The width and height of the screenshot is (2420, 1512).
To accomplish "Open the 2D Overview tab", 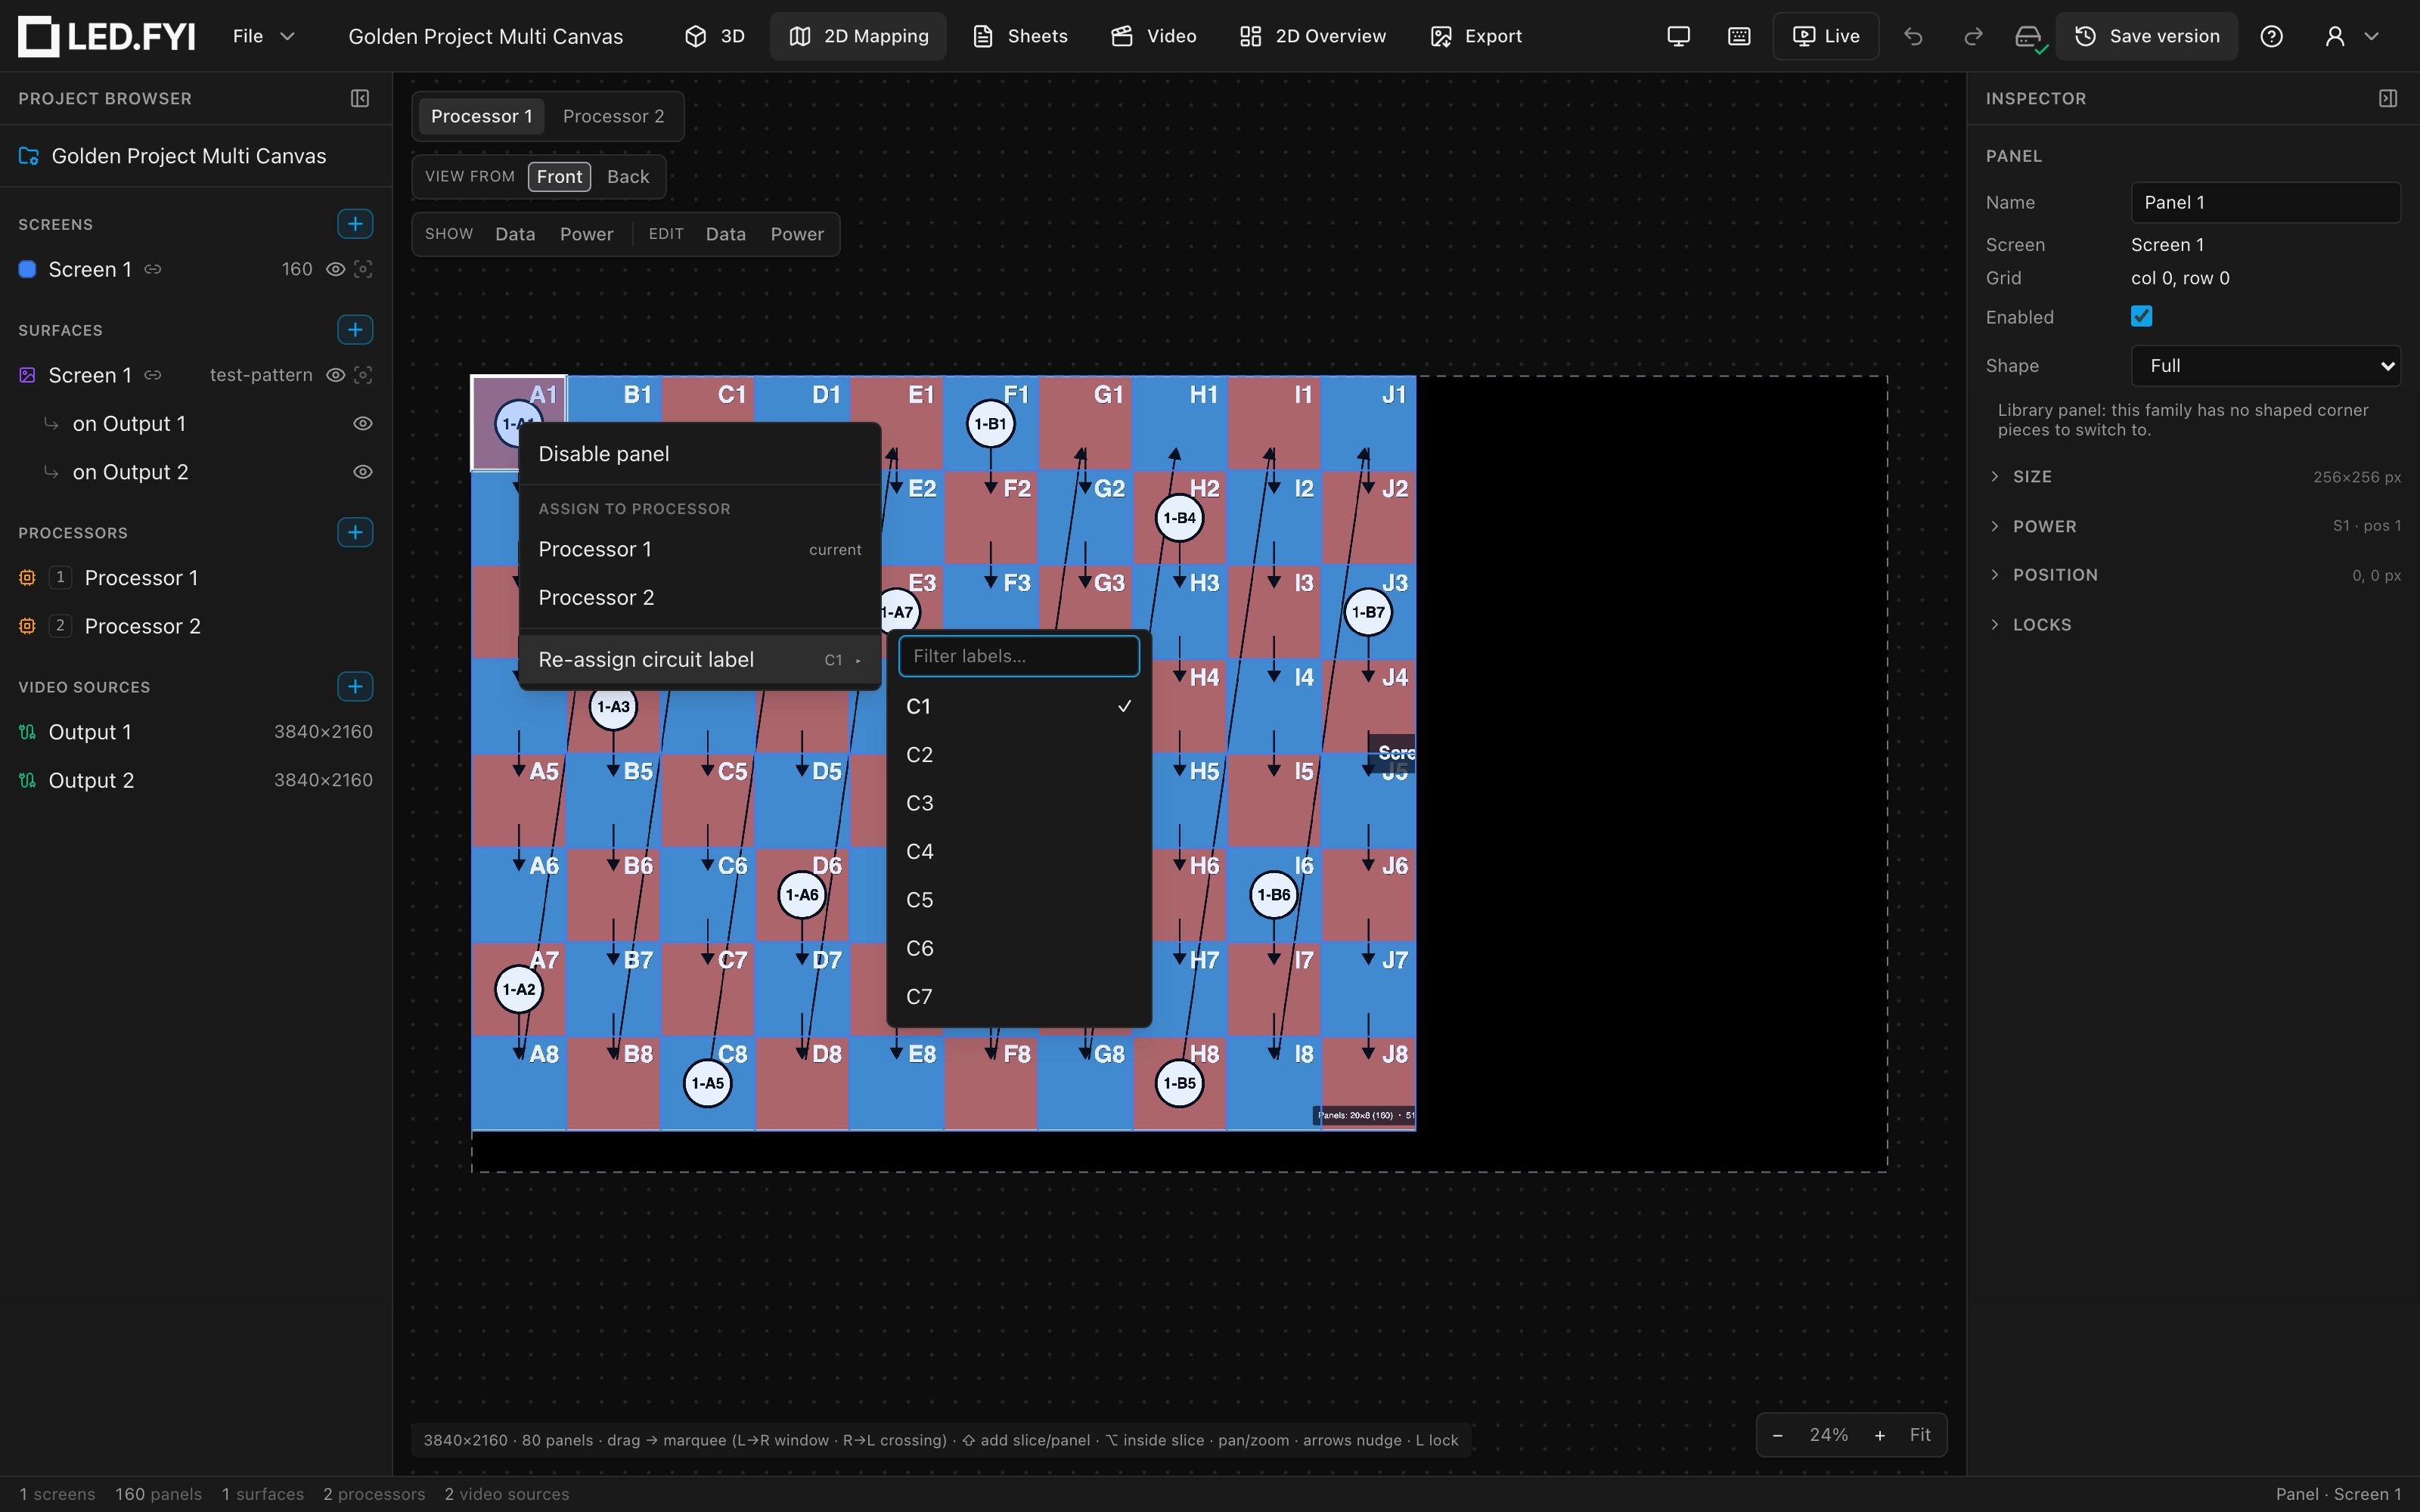I will [1313, 36].
